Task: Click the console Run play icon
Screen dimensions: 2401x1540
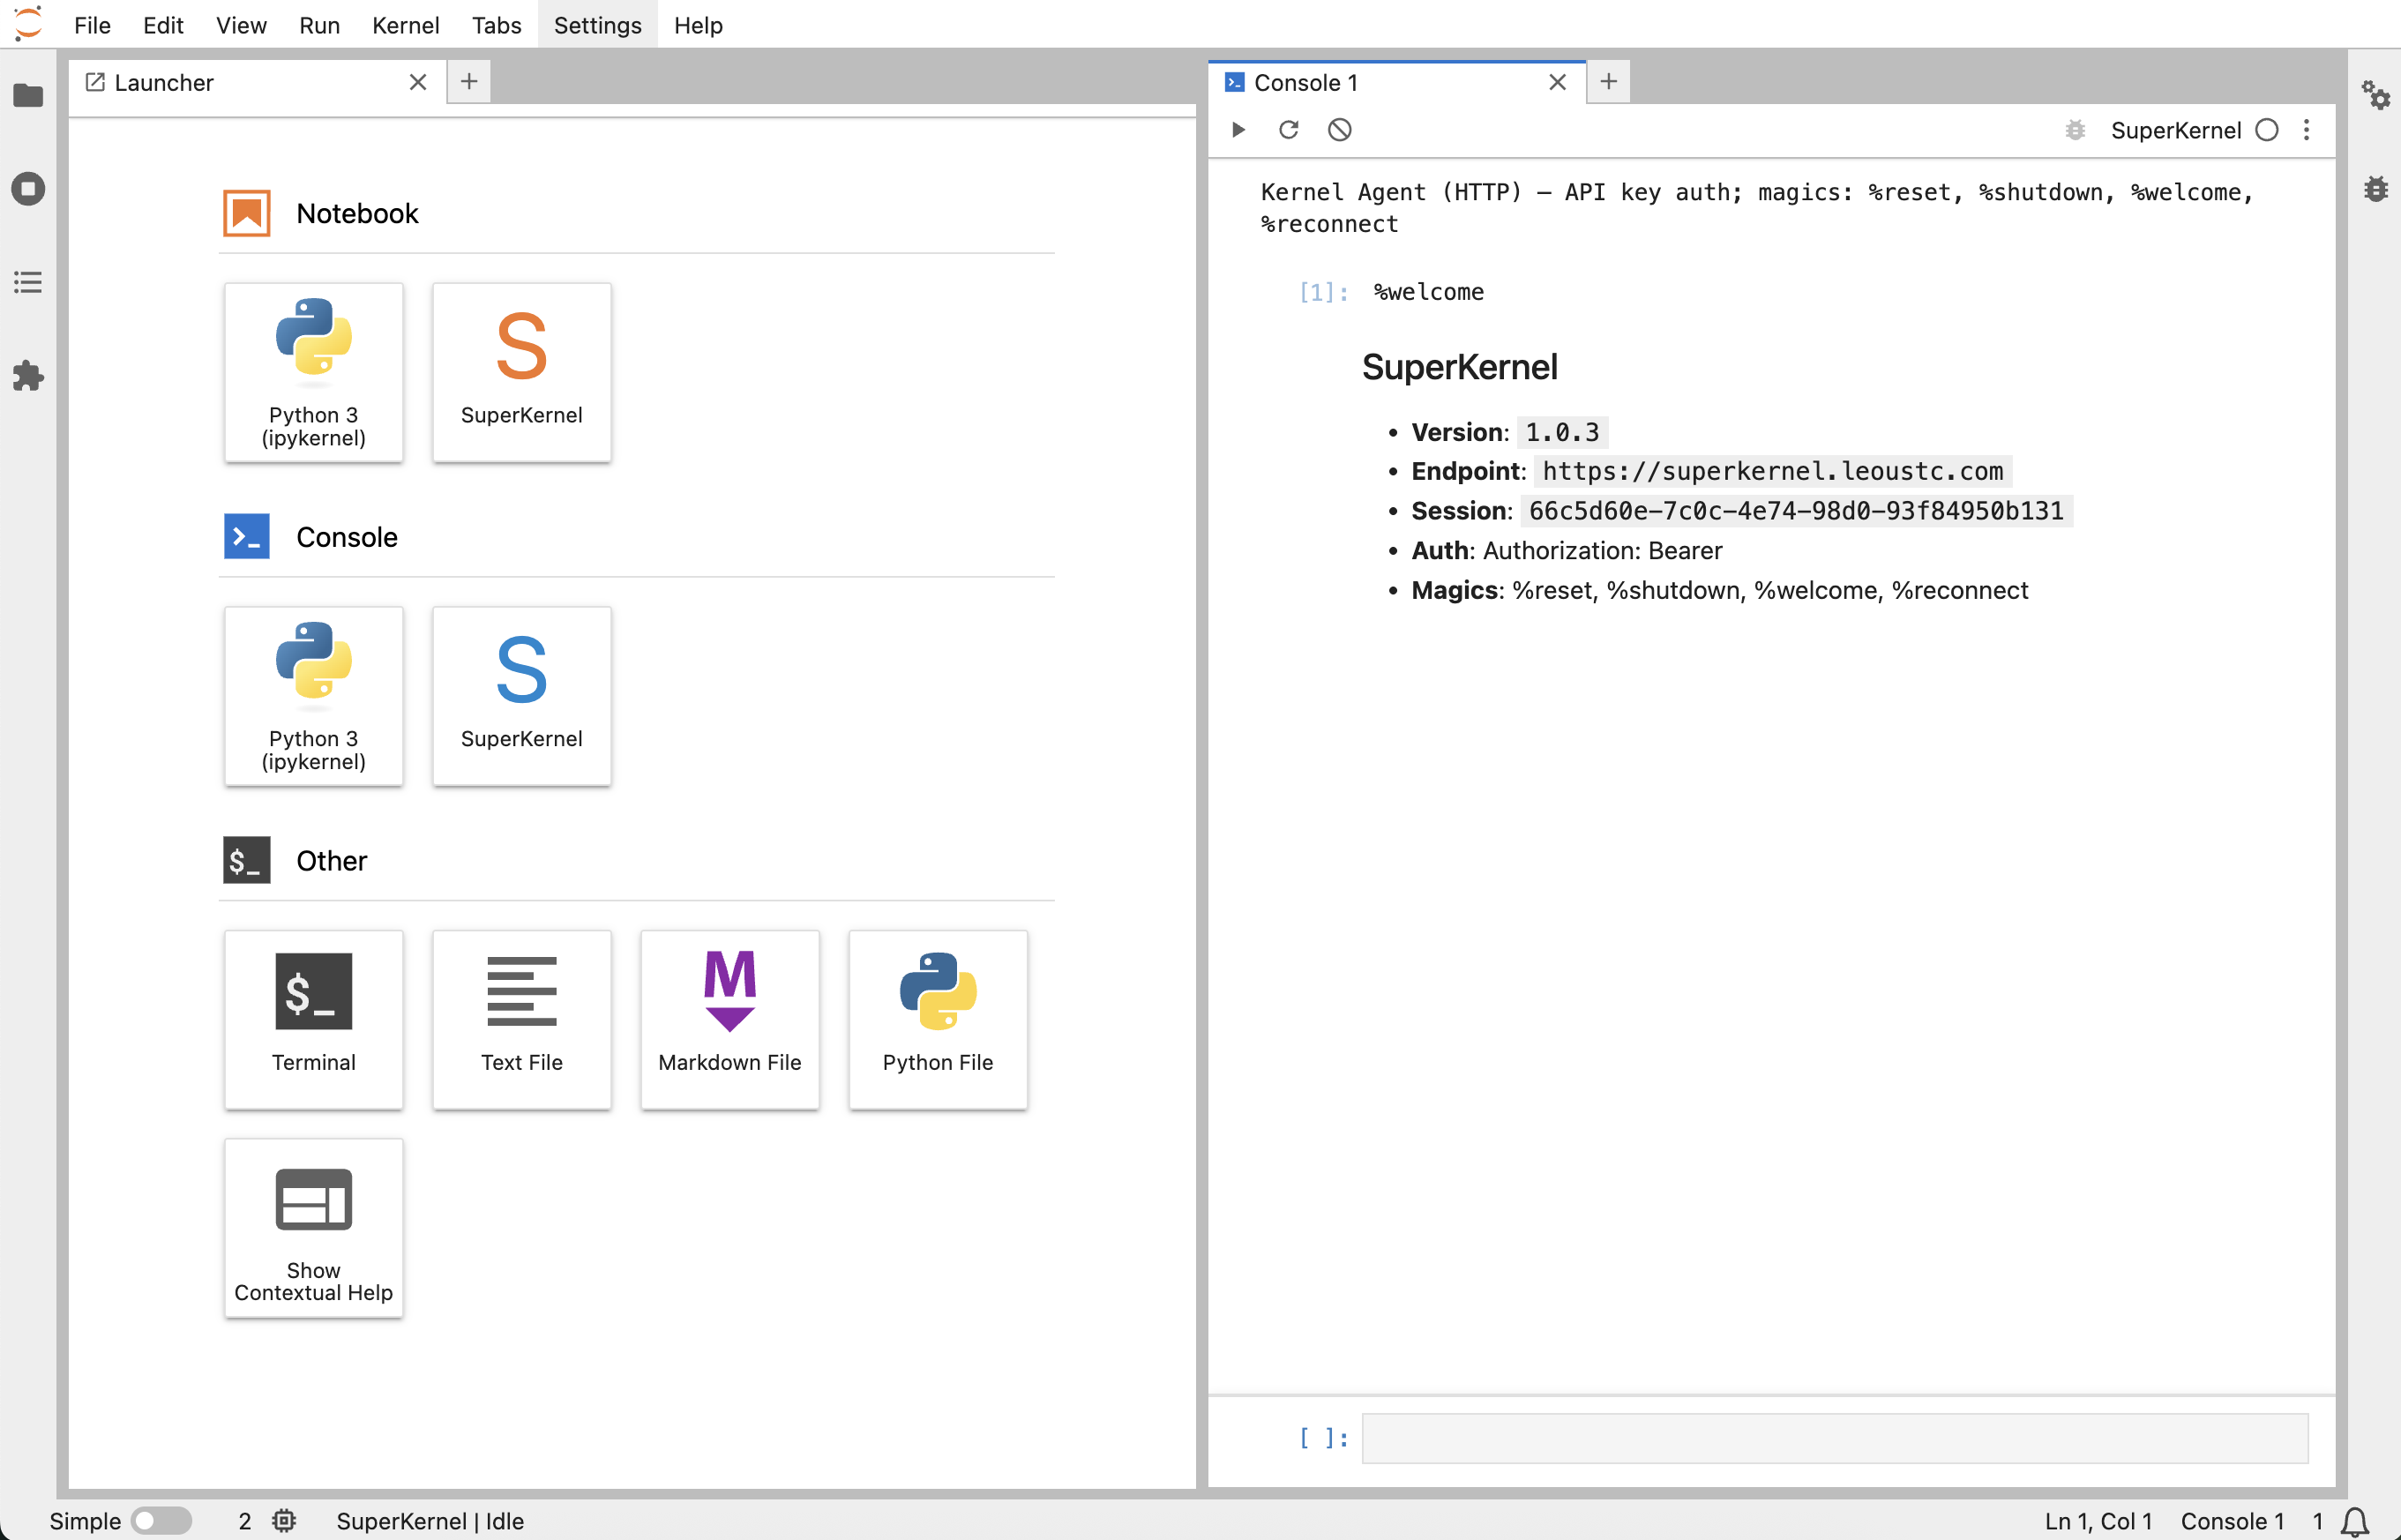Action: point(1238,130)
